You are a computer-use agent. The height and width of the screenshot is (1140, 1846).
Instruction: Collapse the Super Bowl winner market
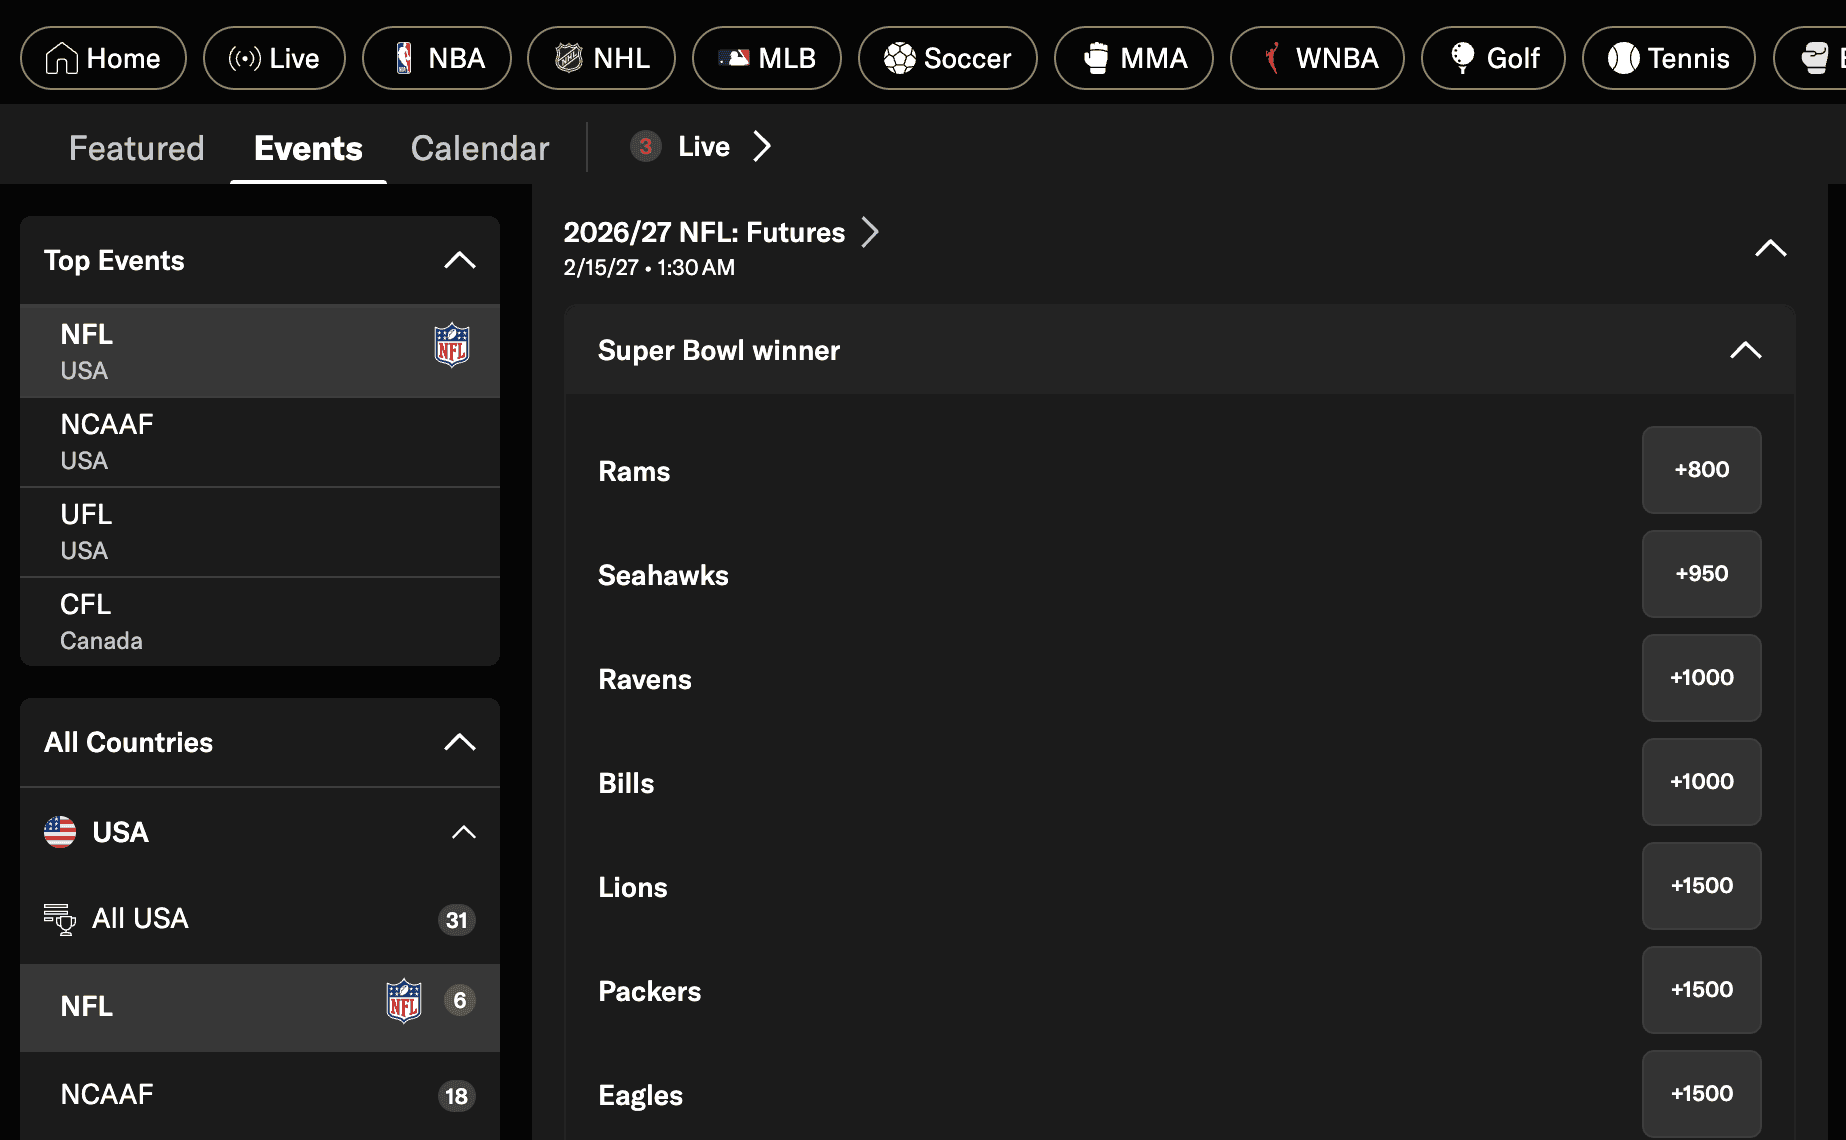[1746, 350]
